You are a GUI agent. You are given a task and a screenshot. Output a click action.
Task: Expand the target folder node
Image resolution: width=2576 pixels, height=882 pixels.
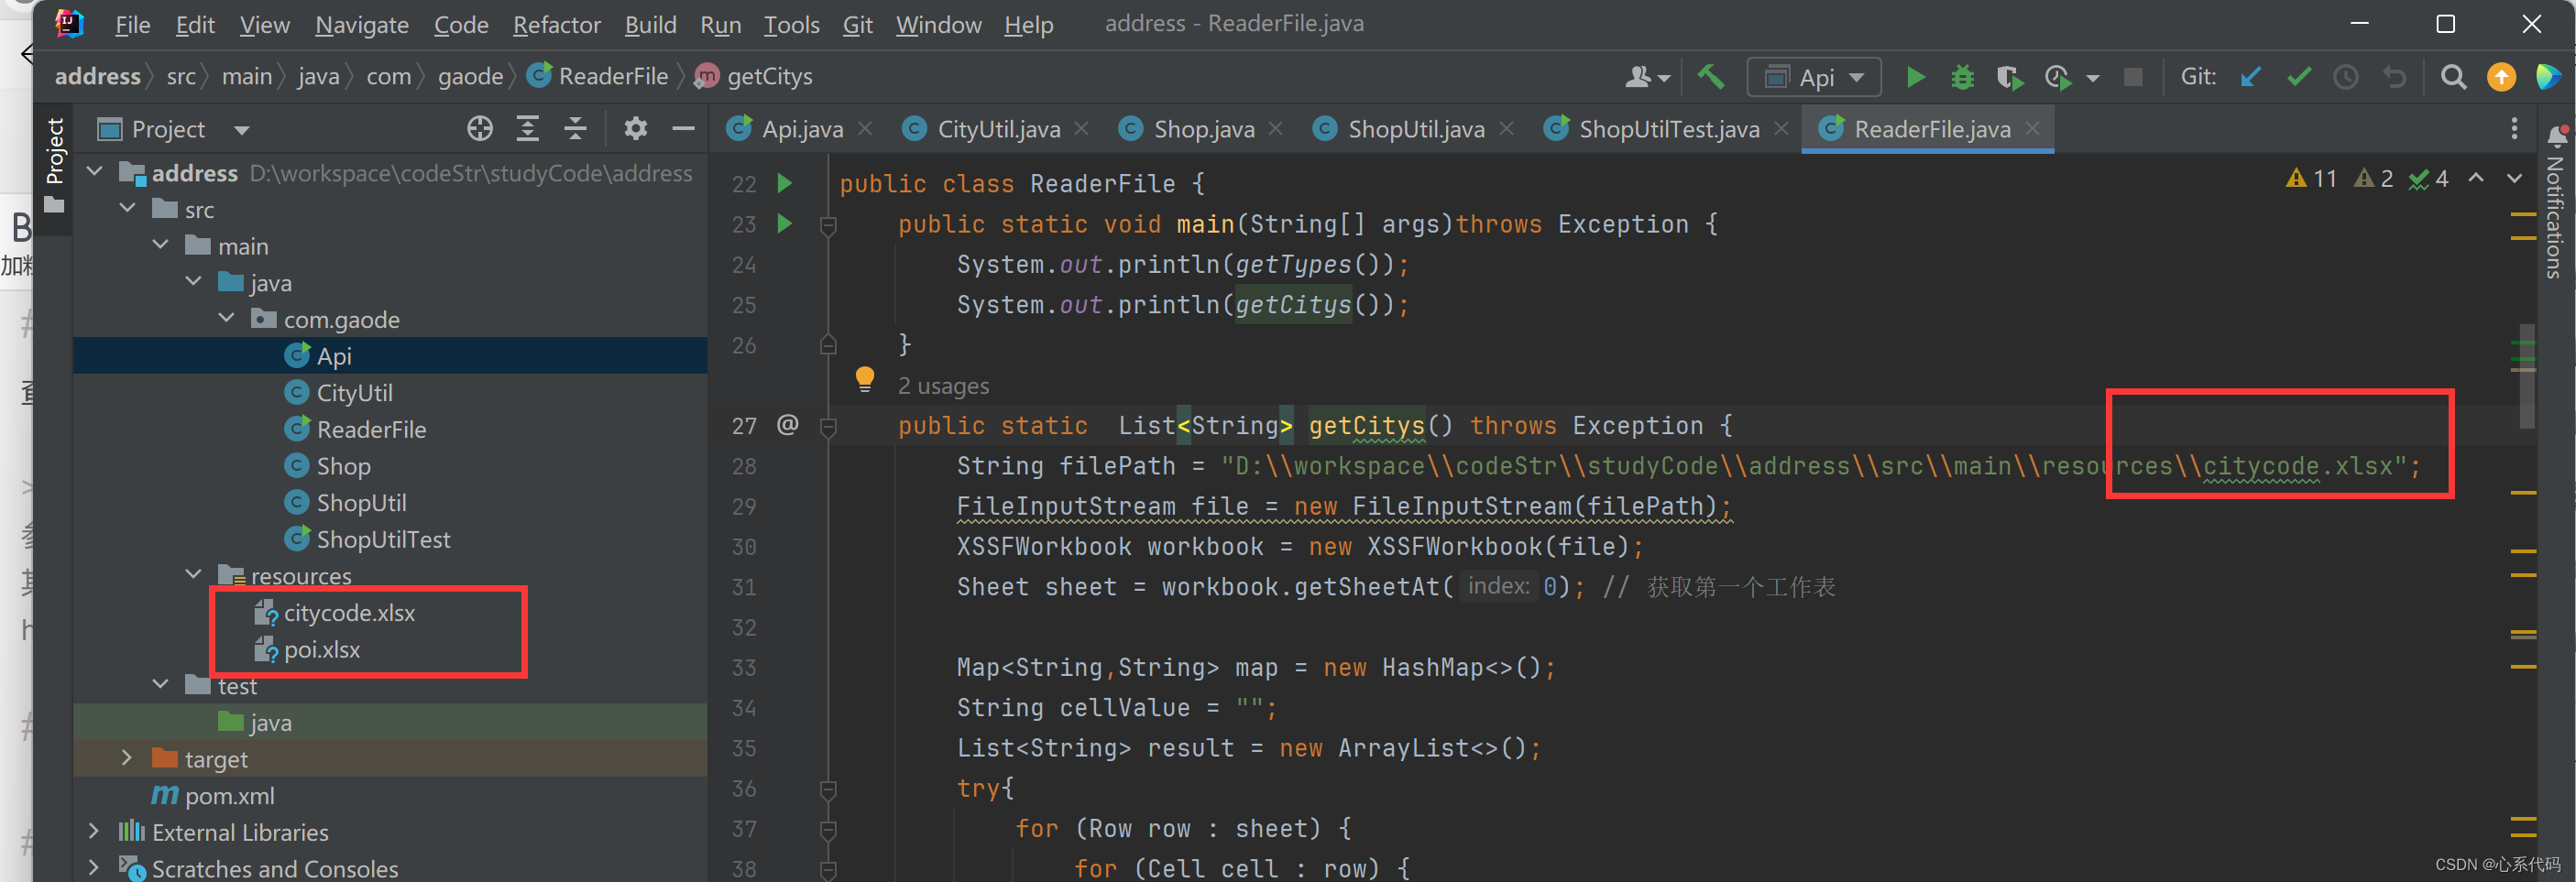[127, 758]
